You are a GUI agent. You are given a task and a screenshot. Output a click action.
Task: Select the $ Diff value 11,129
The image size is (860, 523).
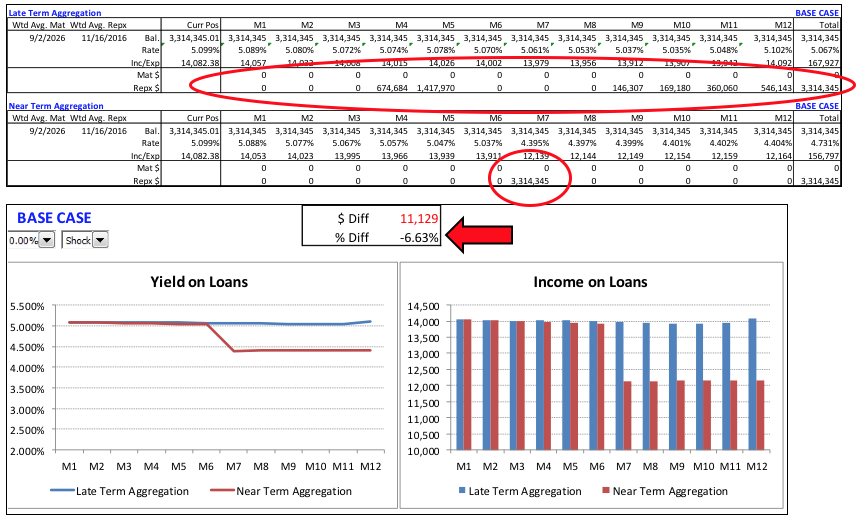click(x=419, y=219)
